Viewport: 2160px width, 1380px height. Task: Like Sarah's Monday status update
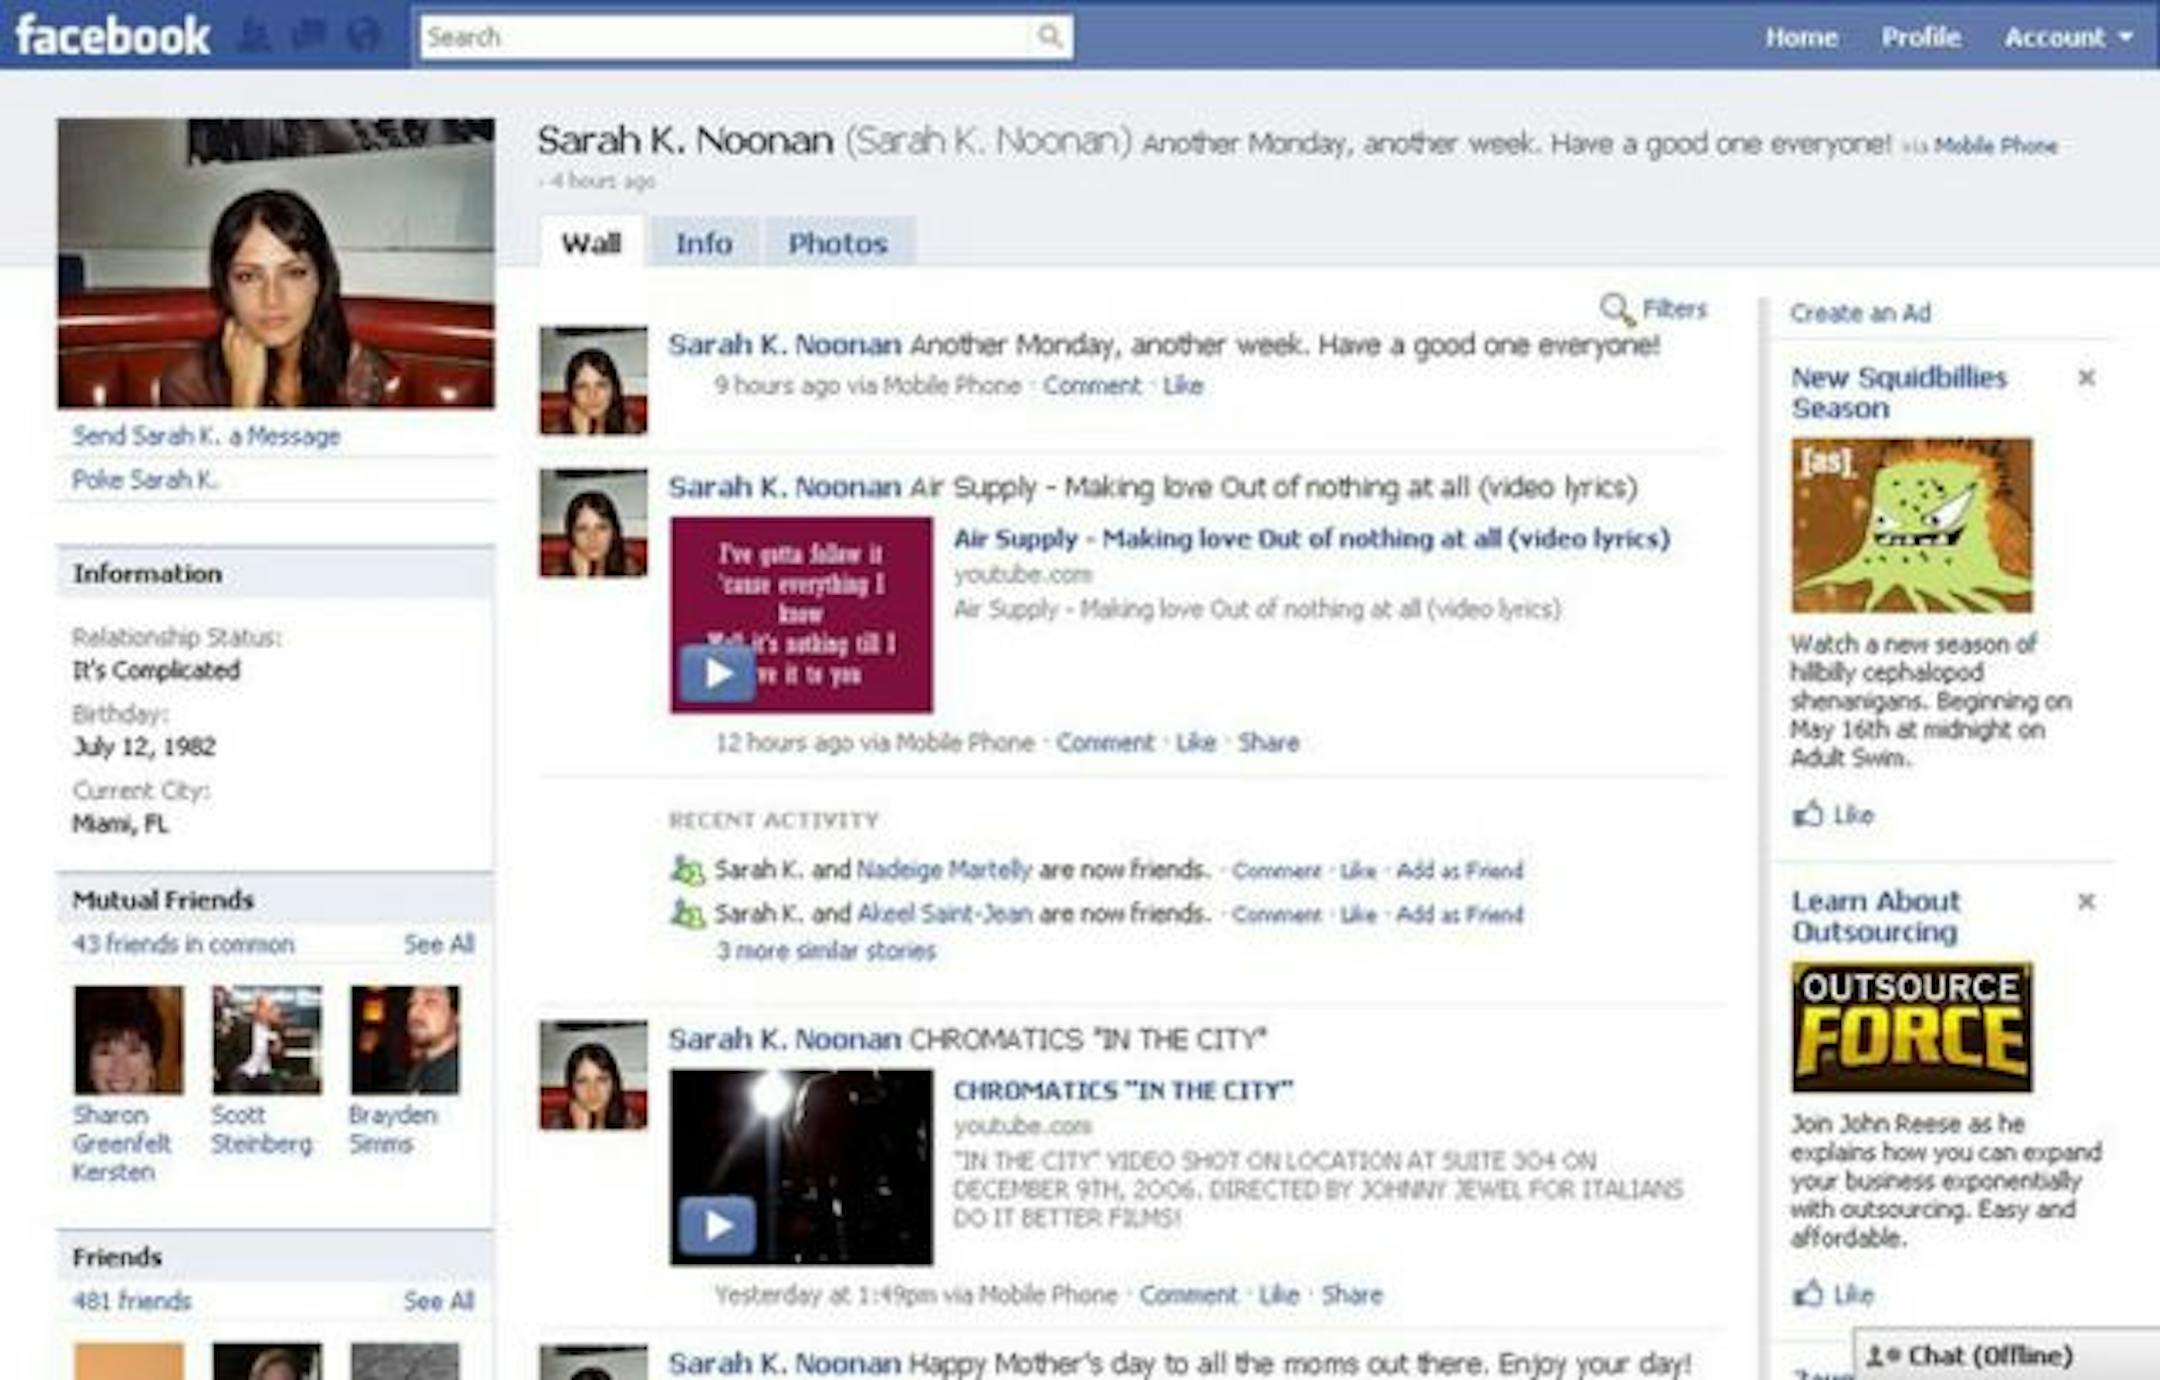click(x=1183, y=385)
